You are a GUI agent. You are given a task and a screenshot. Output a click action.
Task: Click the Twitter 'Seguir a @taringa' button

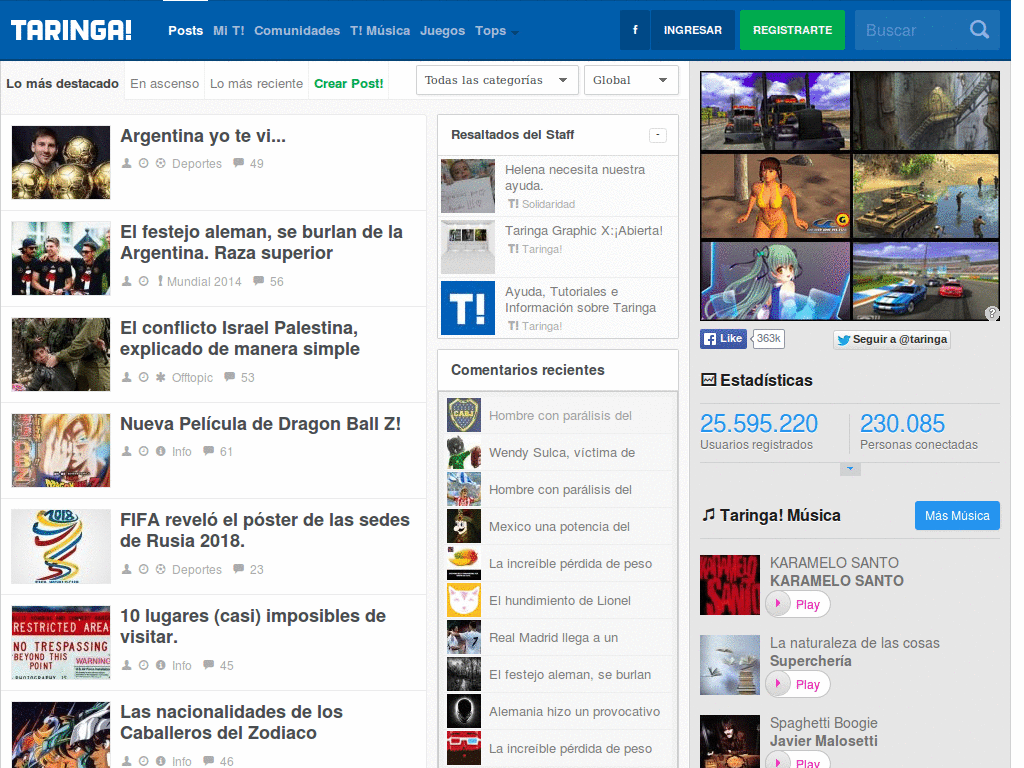pos(892,340)
